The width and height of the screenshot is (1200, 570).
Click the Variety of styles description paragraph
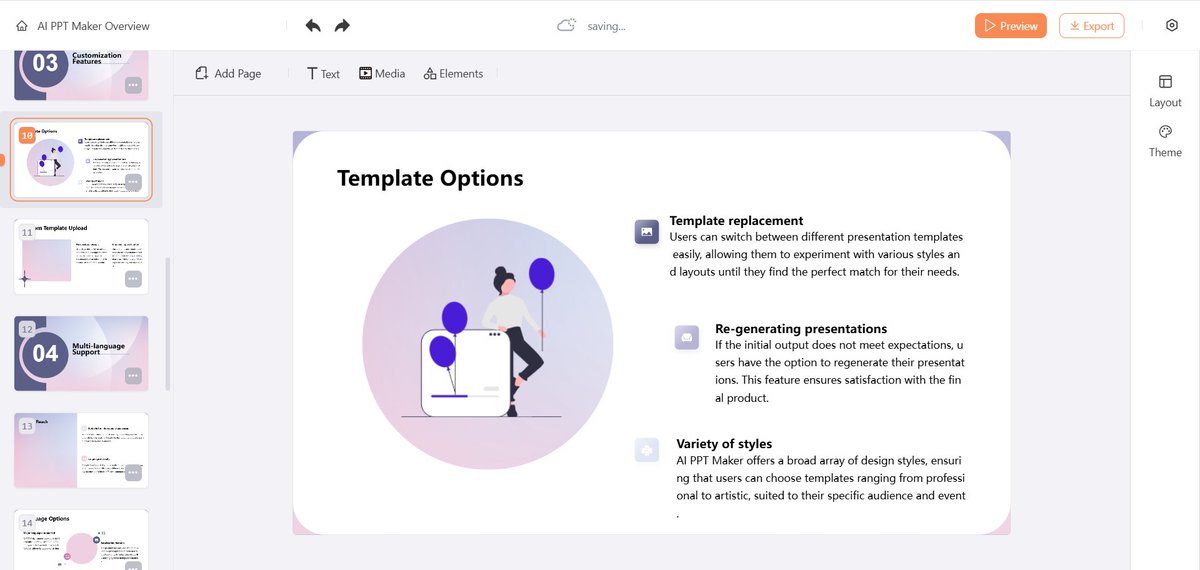821,486
